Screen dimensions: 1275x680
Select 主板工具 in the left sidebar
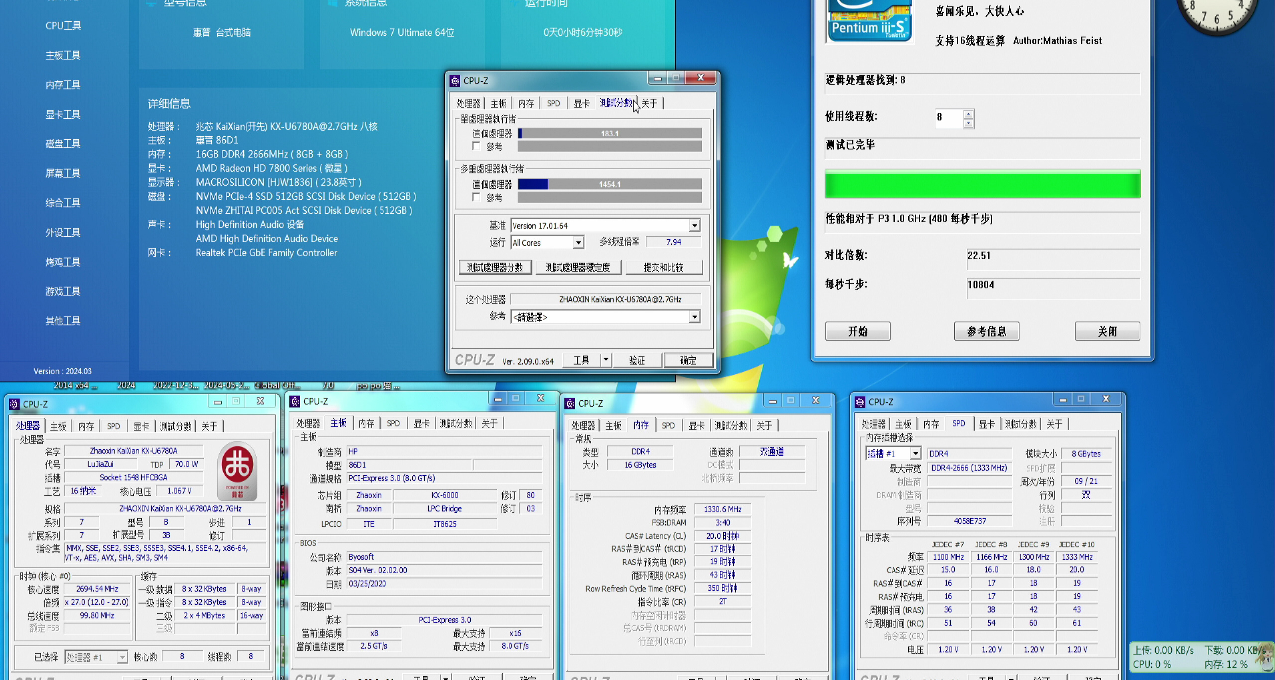coord(63,55)
